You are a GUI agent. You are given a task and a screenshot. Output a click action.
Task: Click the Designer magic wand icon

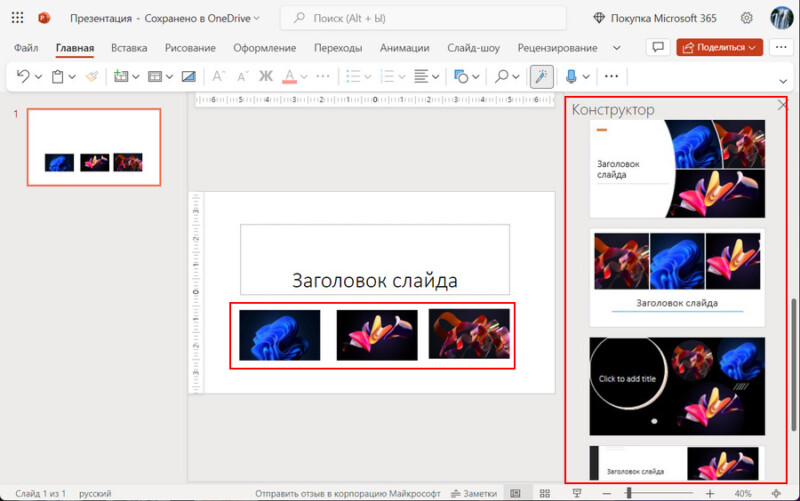point(541,77)
